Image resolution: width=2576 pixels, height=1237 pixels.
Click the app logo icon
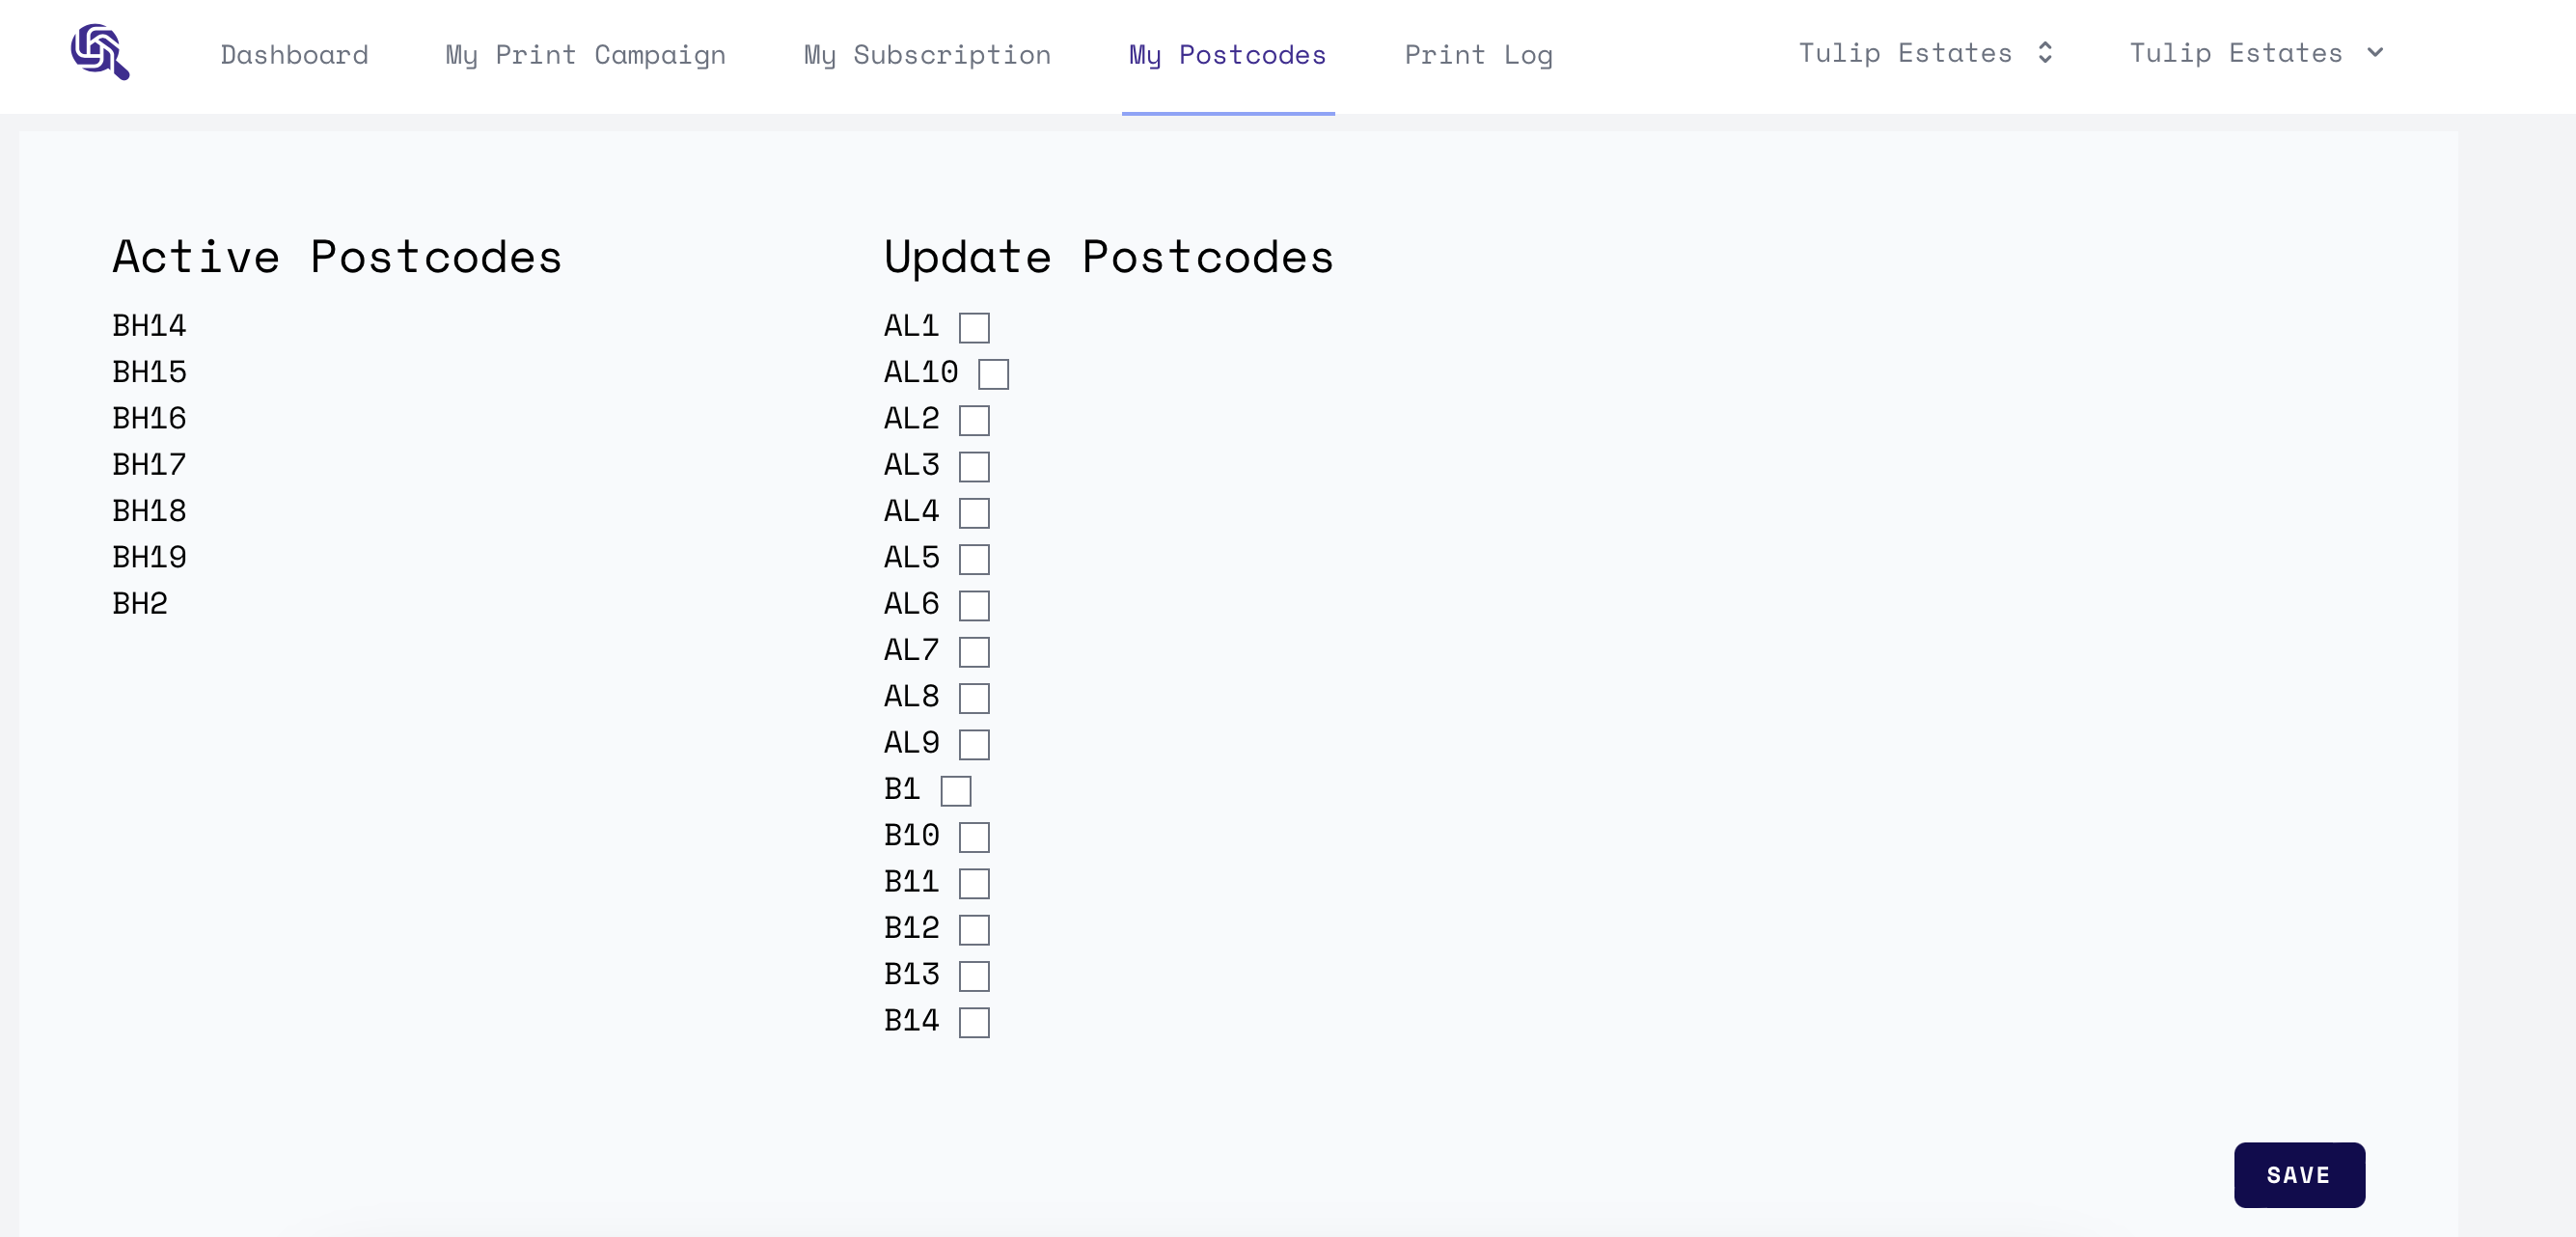[99, 52]
